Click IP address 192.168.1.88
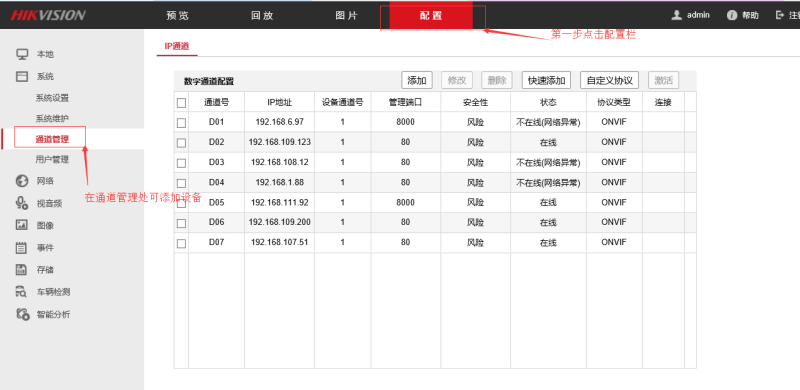 point(280,182)
